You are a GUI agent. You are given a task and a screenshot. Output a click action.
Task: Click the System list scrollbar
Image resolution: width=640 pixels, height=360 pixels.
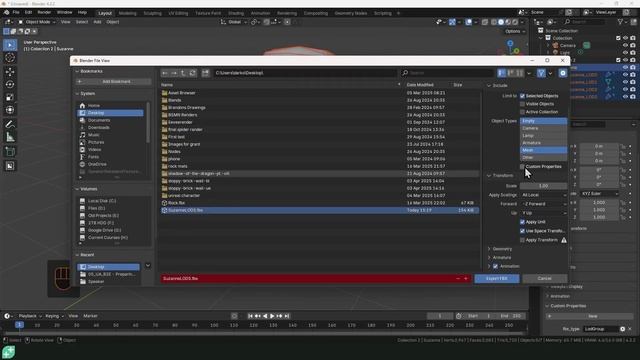[x=148, y=122]
